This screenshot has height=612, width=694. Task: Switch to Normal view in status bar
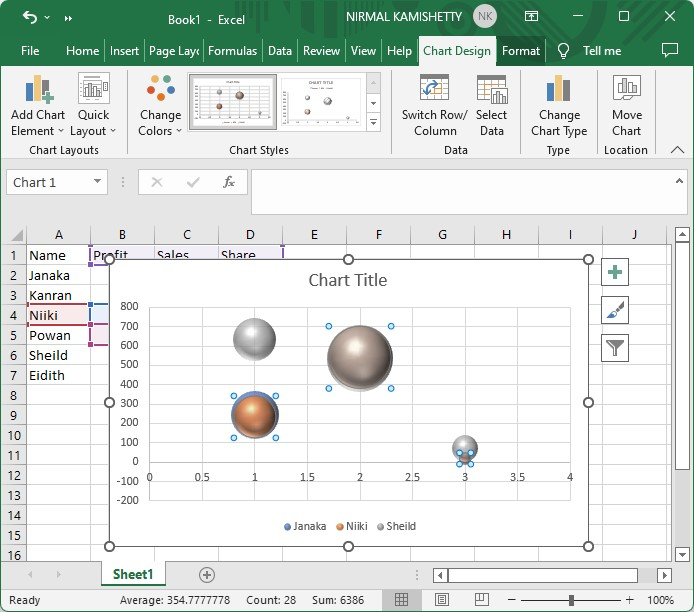coord(401,600)
